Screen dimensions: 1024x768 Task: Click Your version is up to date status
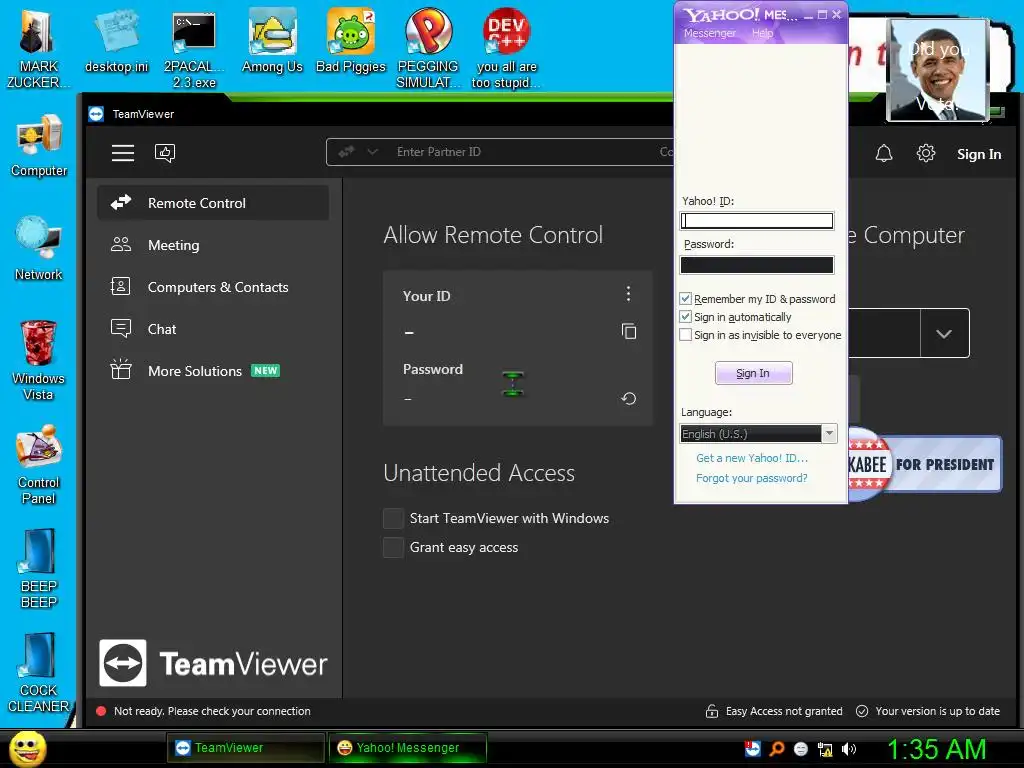click(928, 711)
